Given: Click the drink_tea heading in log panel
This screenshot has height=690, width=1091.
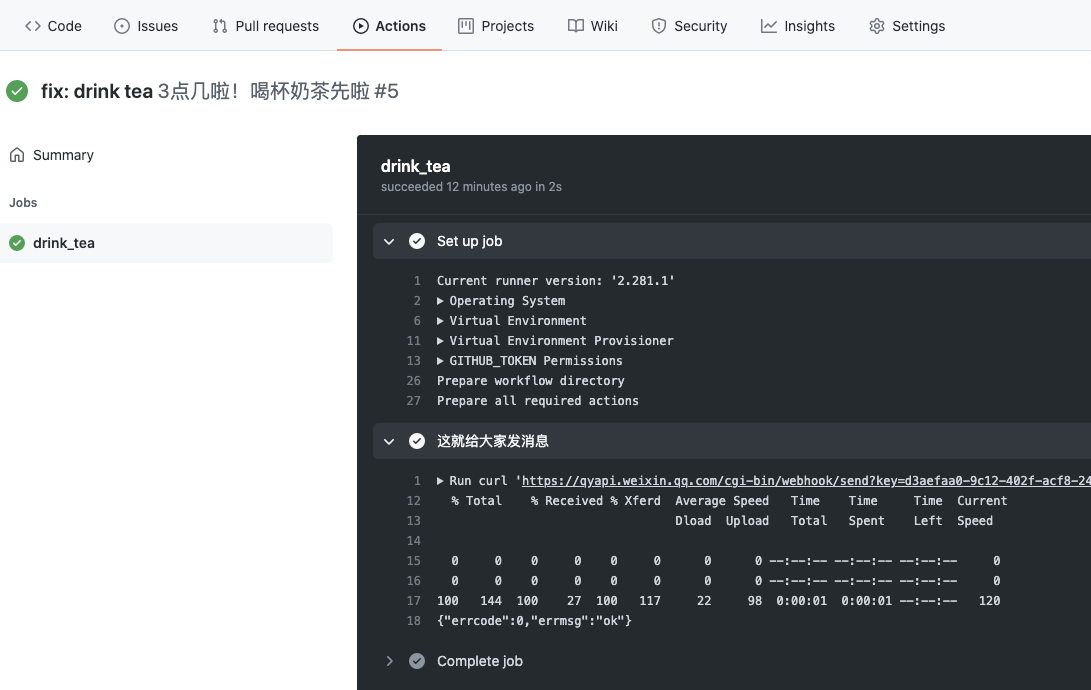Looking at the screenshot, I should (x=415, y=166).
